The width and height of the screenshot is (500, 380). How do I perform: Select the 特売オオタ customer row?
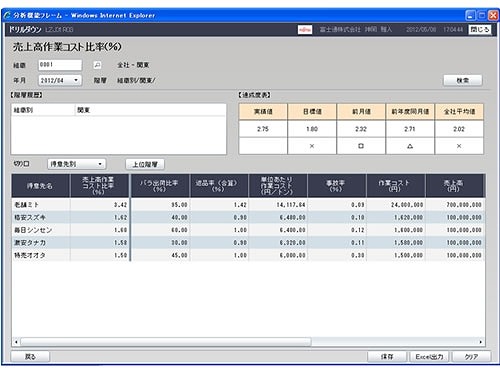[248, 255]
